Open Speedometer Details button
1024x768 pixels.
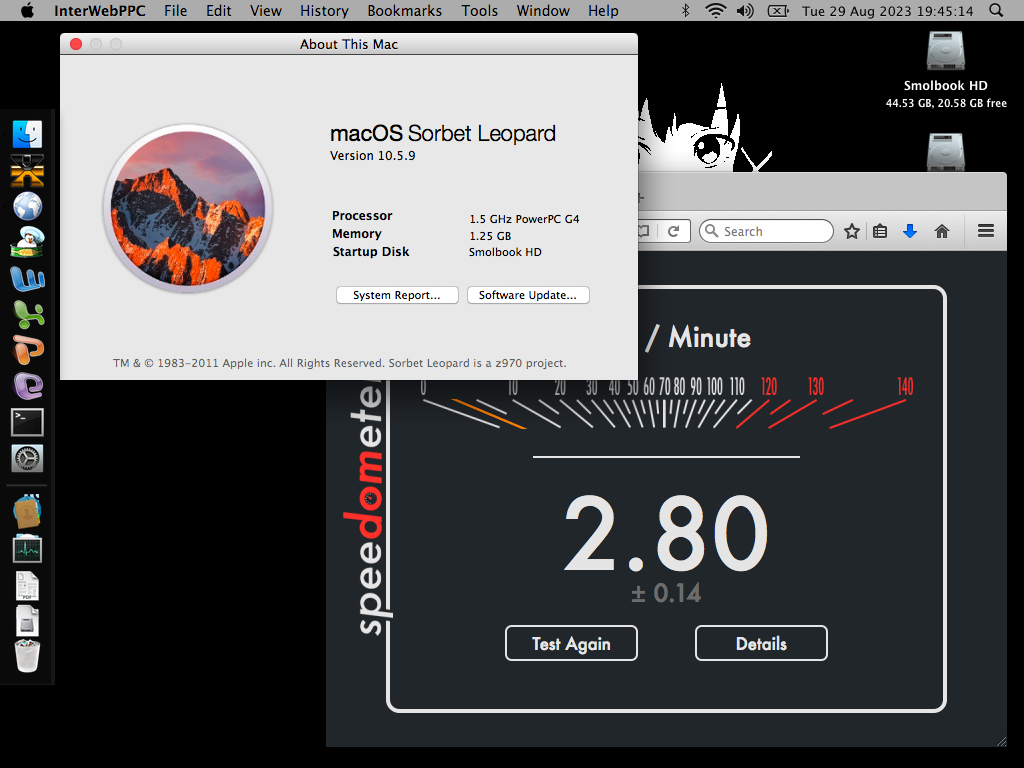click(761, 643)
